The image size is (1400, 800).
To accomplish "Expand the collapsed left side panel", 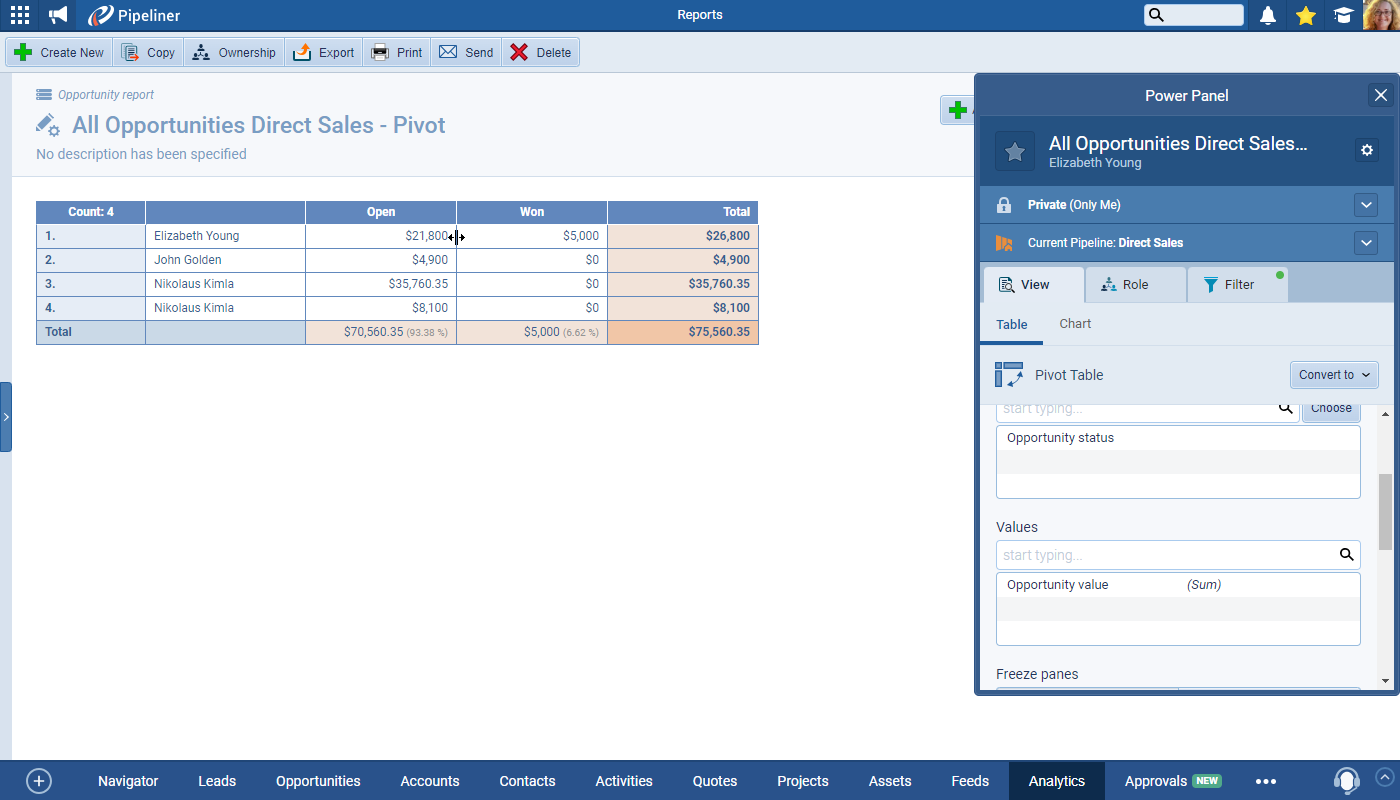I will tap(5, 416).
